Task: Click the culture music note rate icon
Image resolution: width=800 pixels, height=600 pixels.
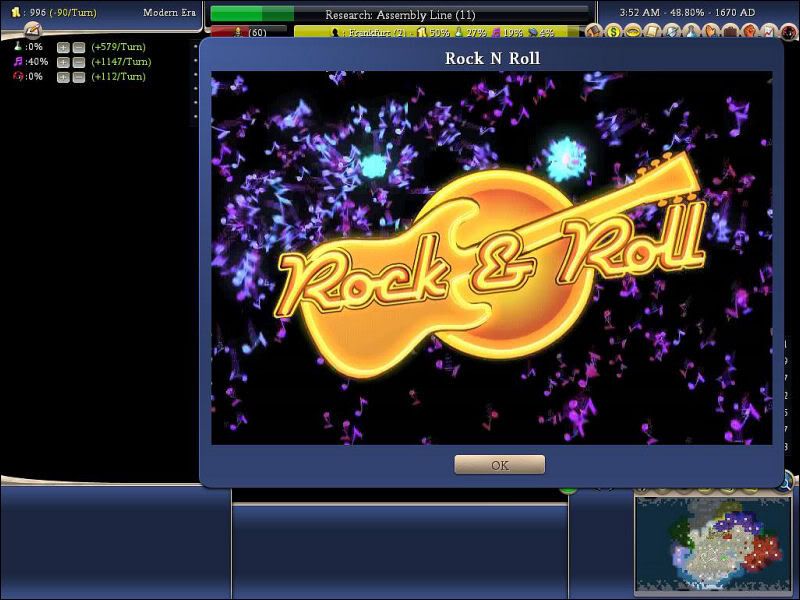Action: [18, 61]
